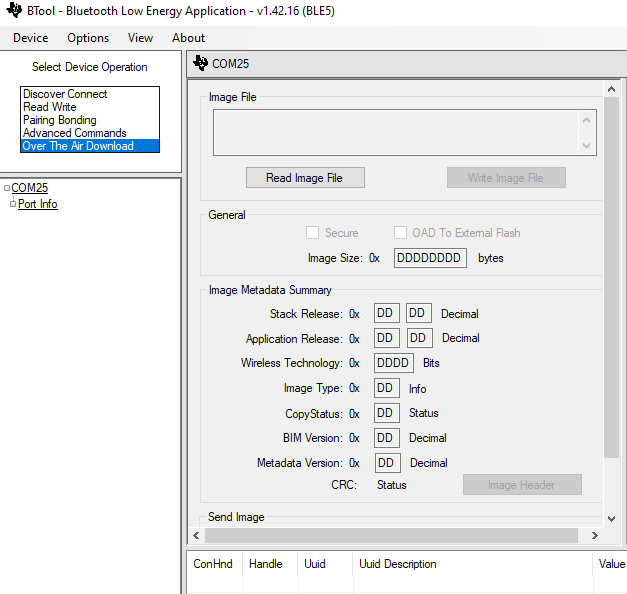Select Pairing Bonding operation
Viewport: 627px width, 594px height.
point(90,120)
